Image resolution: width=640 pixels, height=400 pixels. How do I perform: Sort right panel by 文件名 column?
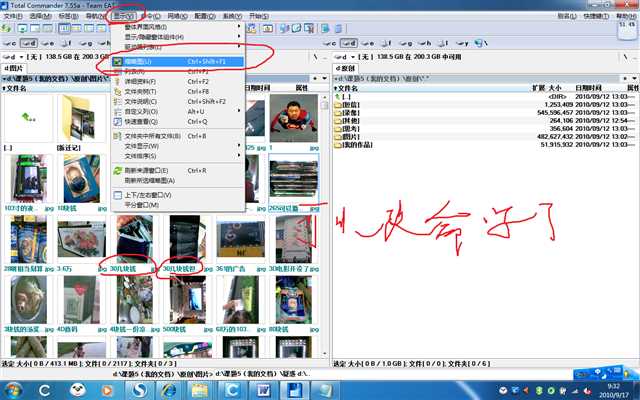[x=346, y=88]
